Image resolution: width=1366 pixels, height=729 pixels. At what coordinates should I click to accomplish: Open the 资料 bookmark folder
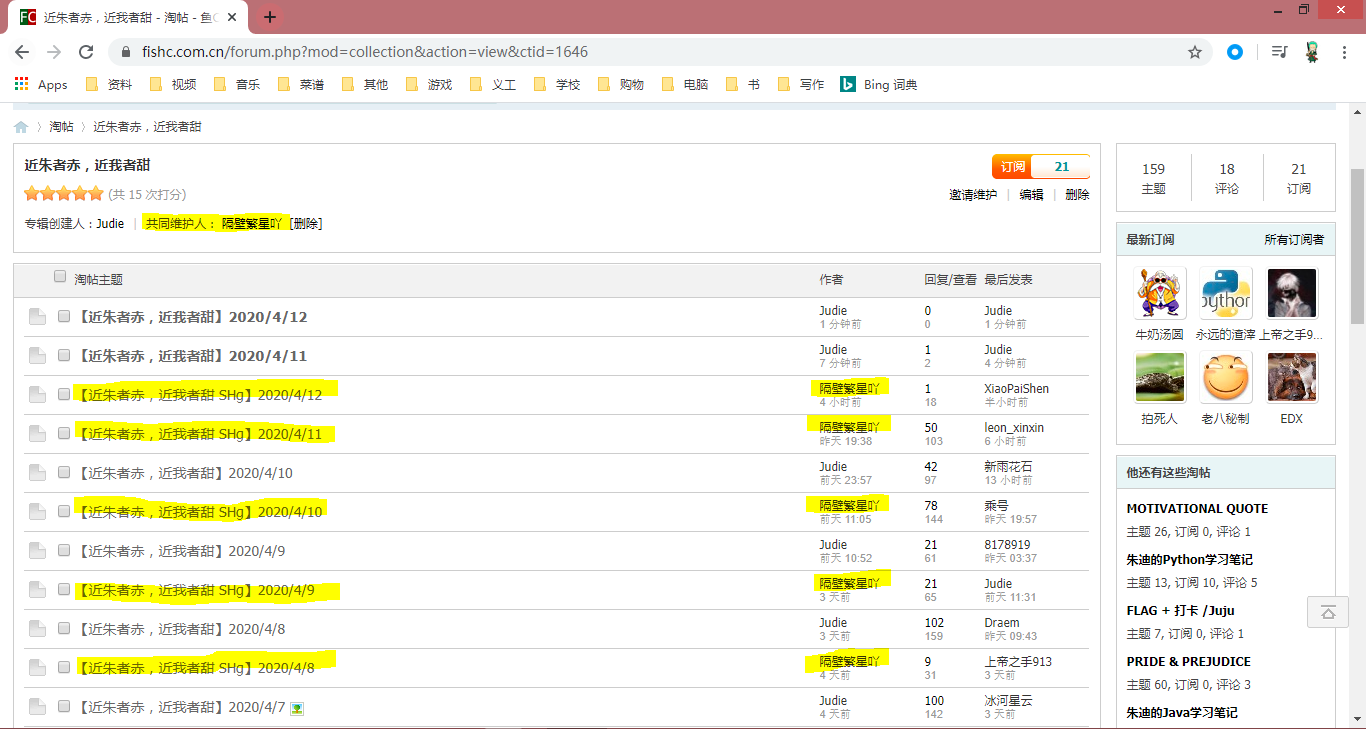coord(109,85)
